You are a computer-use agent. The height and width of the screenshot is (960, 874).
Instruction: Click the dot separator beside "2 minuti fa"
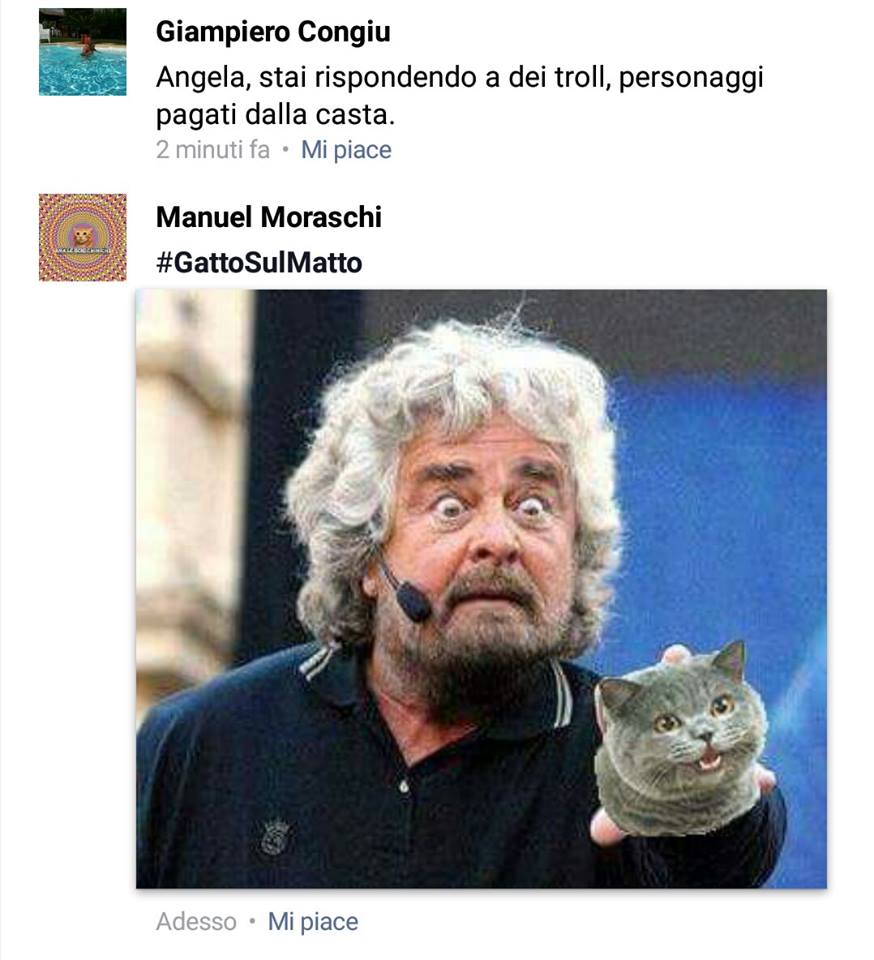pyautogui.click(x=285, y=150)
